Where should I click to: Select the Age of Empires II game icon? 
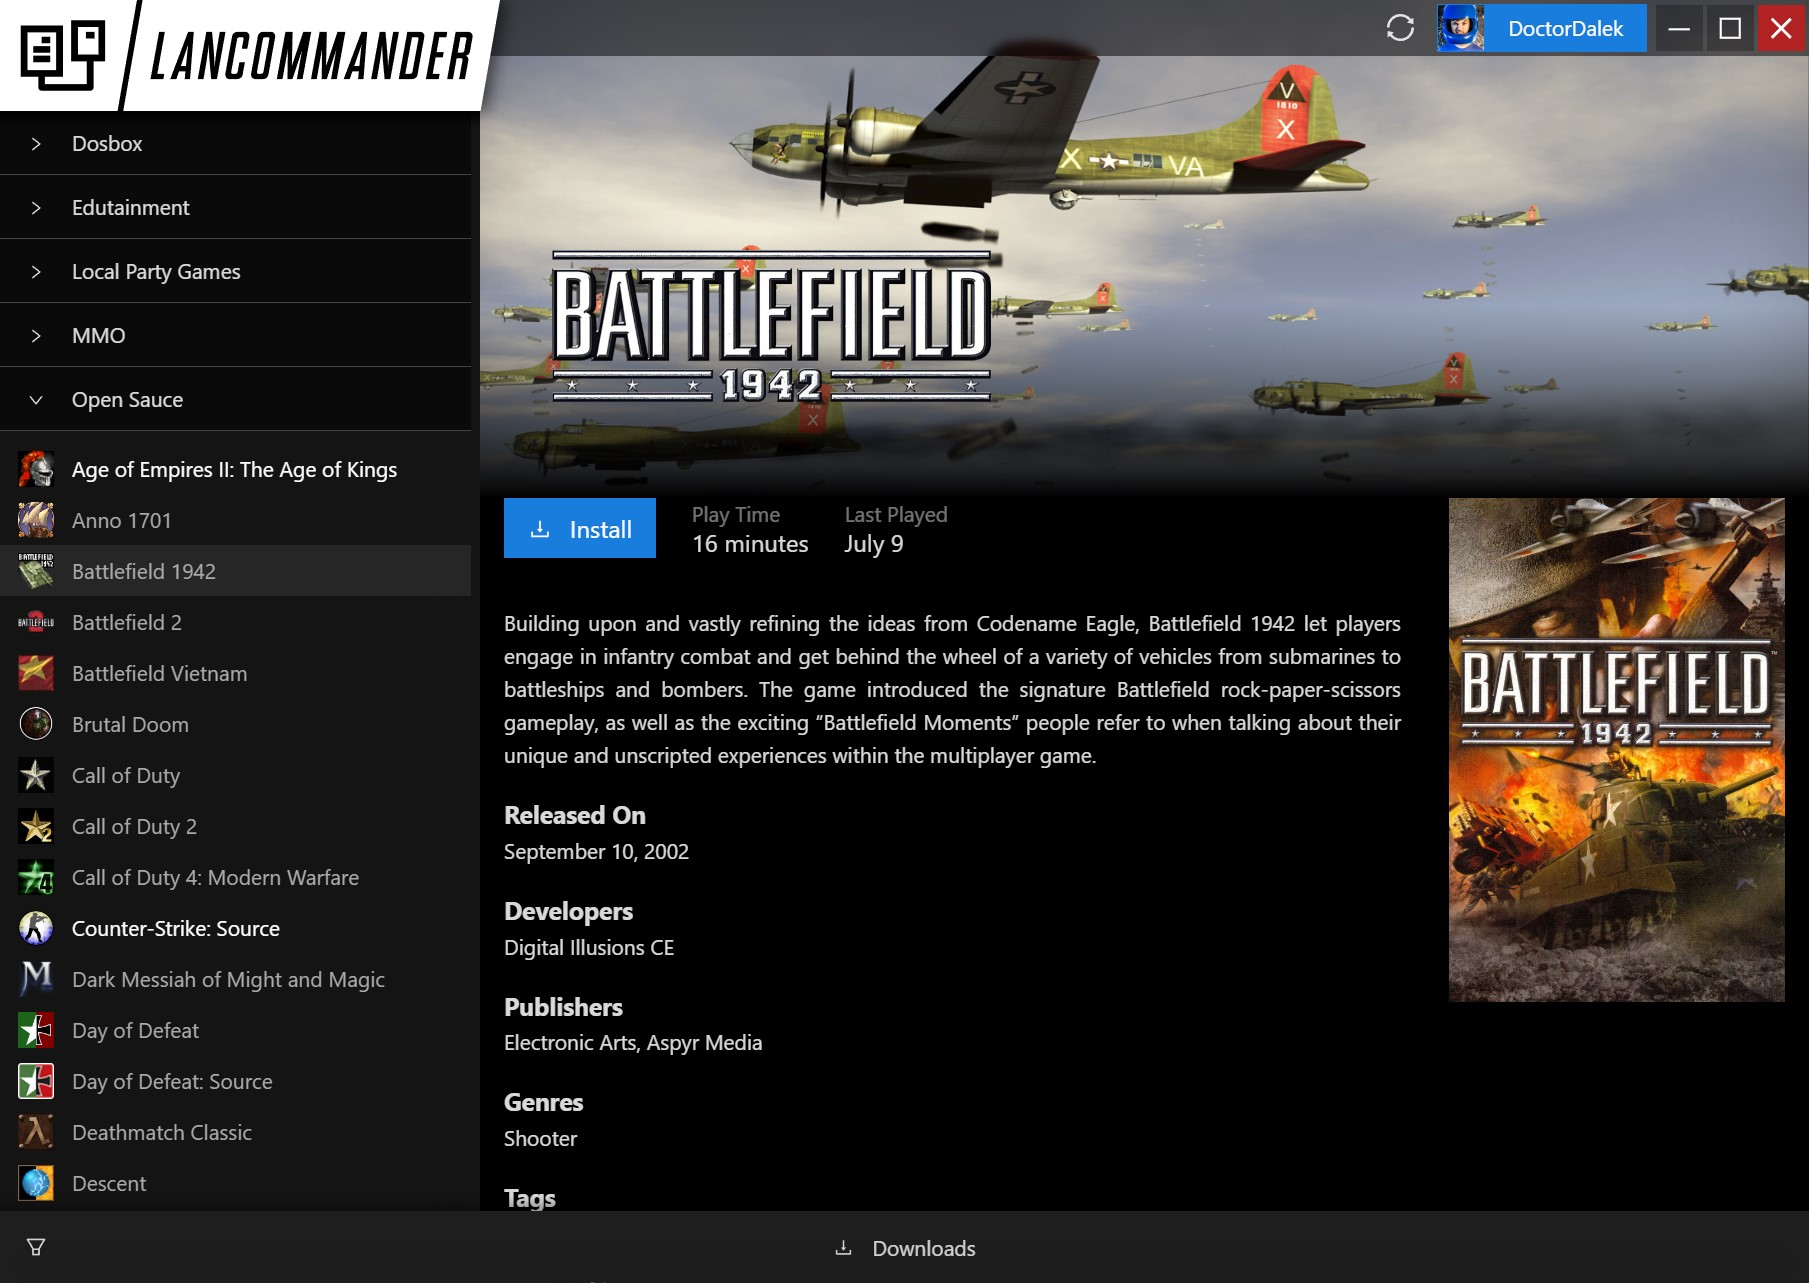tap(36, 468)
